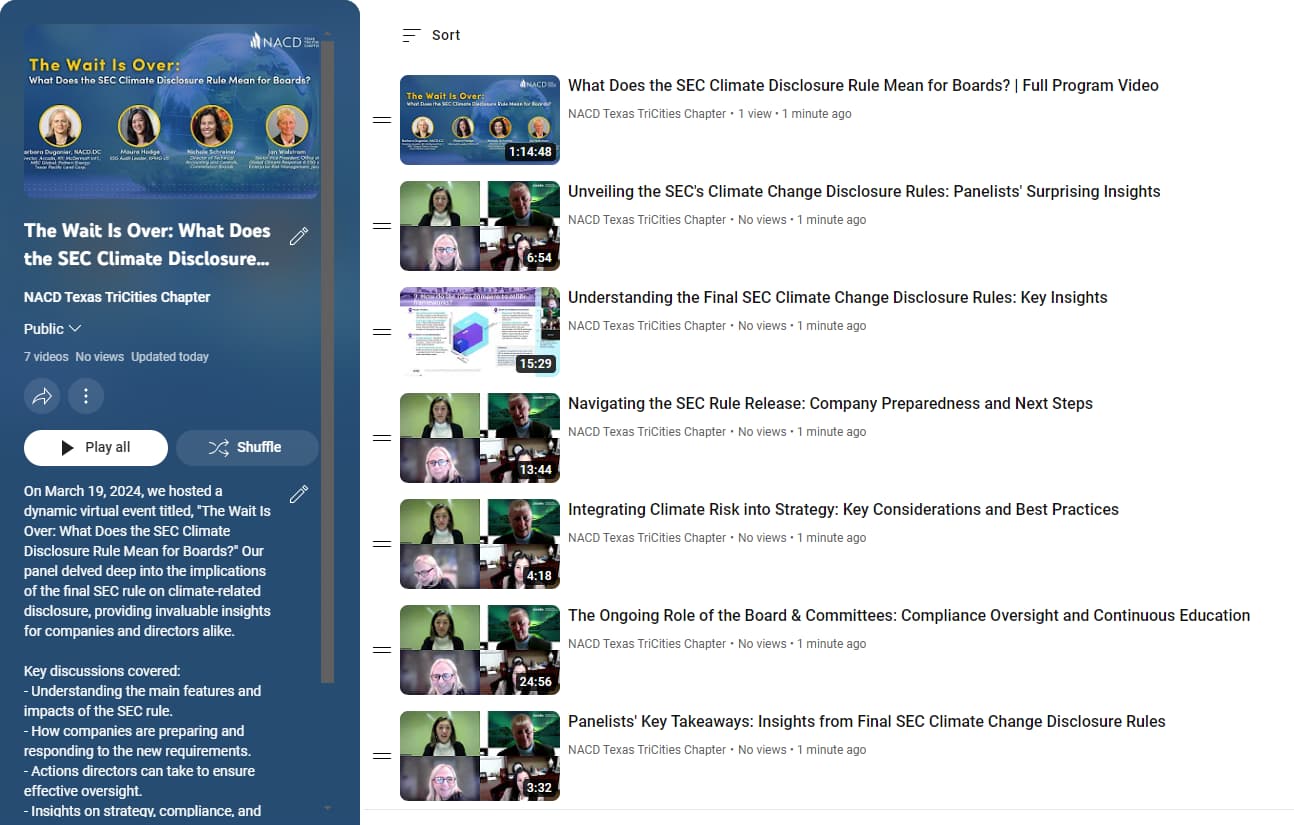The width and height of the screenshot is (1294, 825).
Task: Click the 'Updated today' text
Action: (x=170, y=357)
